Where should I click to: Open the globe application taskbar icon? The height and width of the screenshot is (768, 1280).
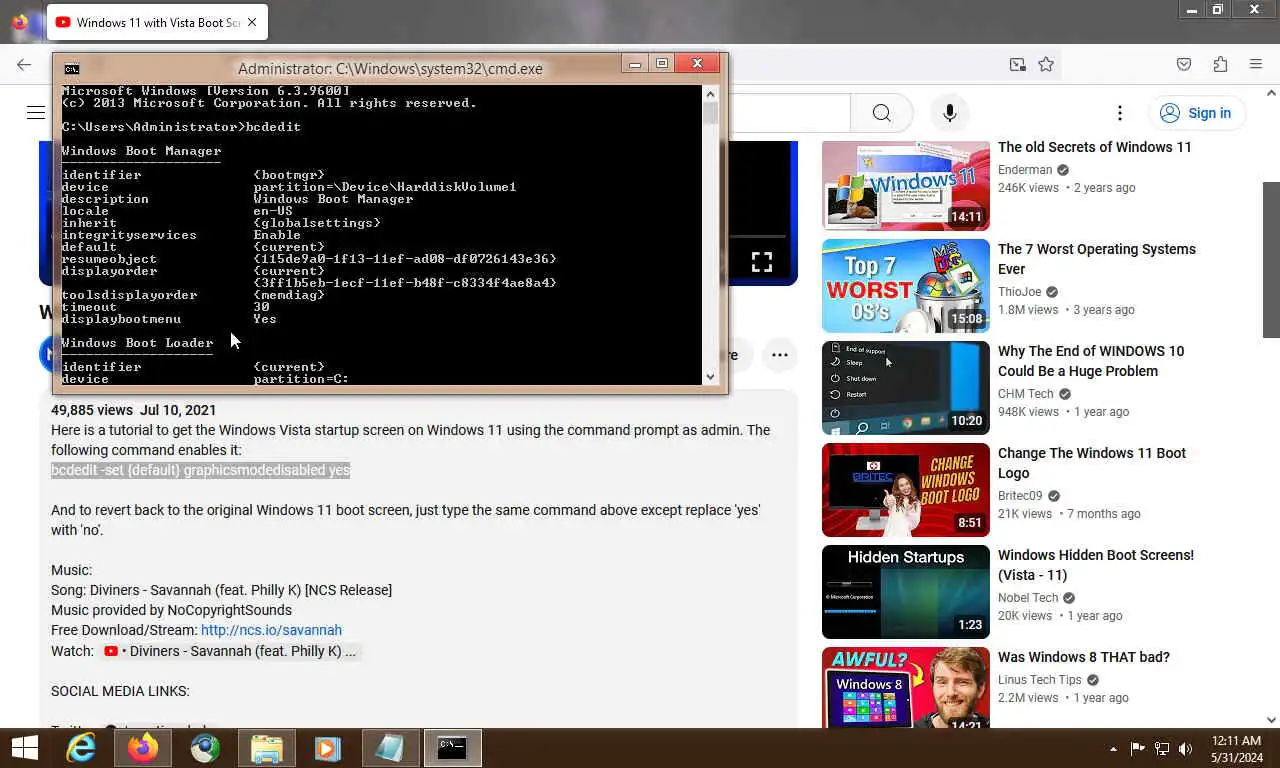[x=205, y=747]
